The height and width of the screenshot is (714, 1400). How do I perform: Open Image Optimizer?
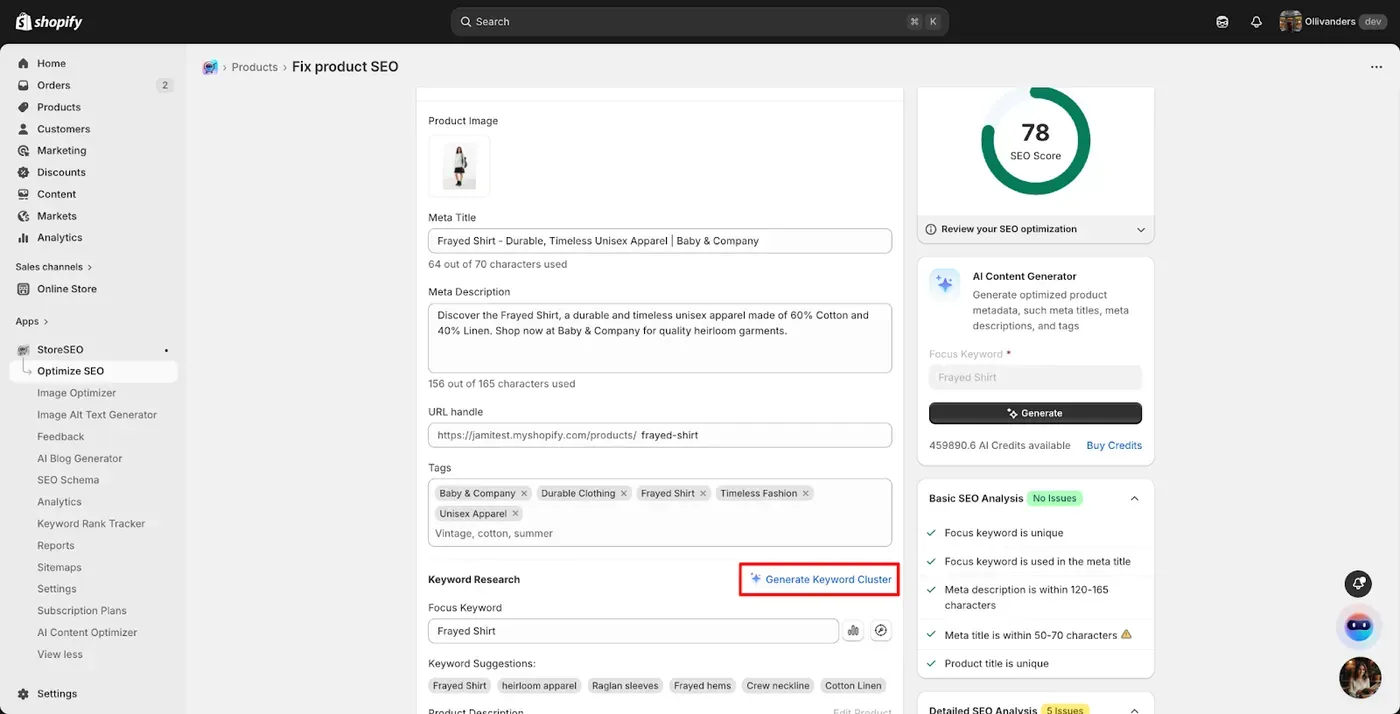pos(76,393)
